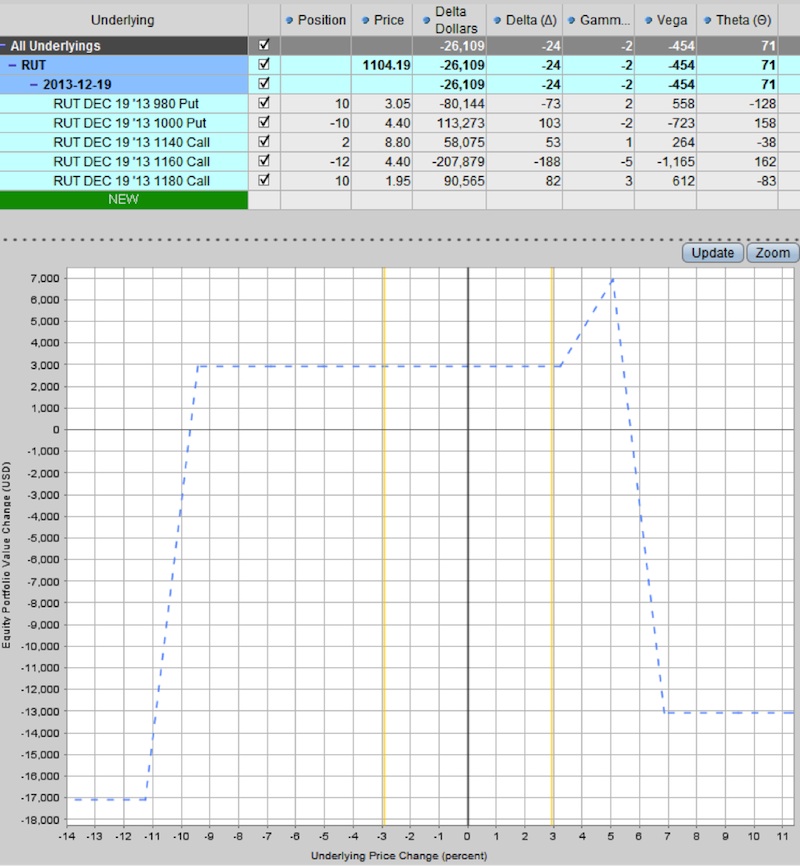Viewport: 800px width, 866px height.
Task: Click the blue dot beside Theta (Θ) header
Action: click(707, 20)
